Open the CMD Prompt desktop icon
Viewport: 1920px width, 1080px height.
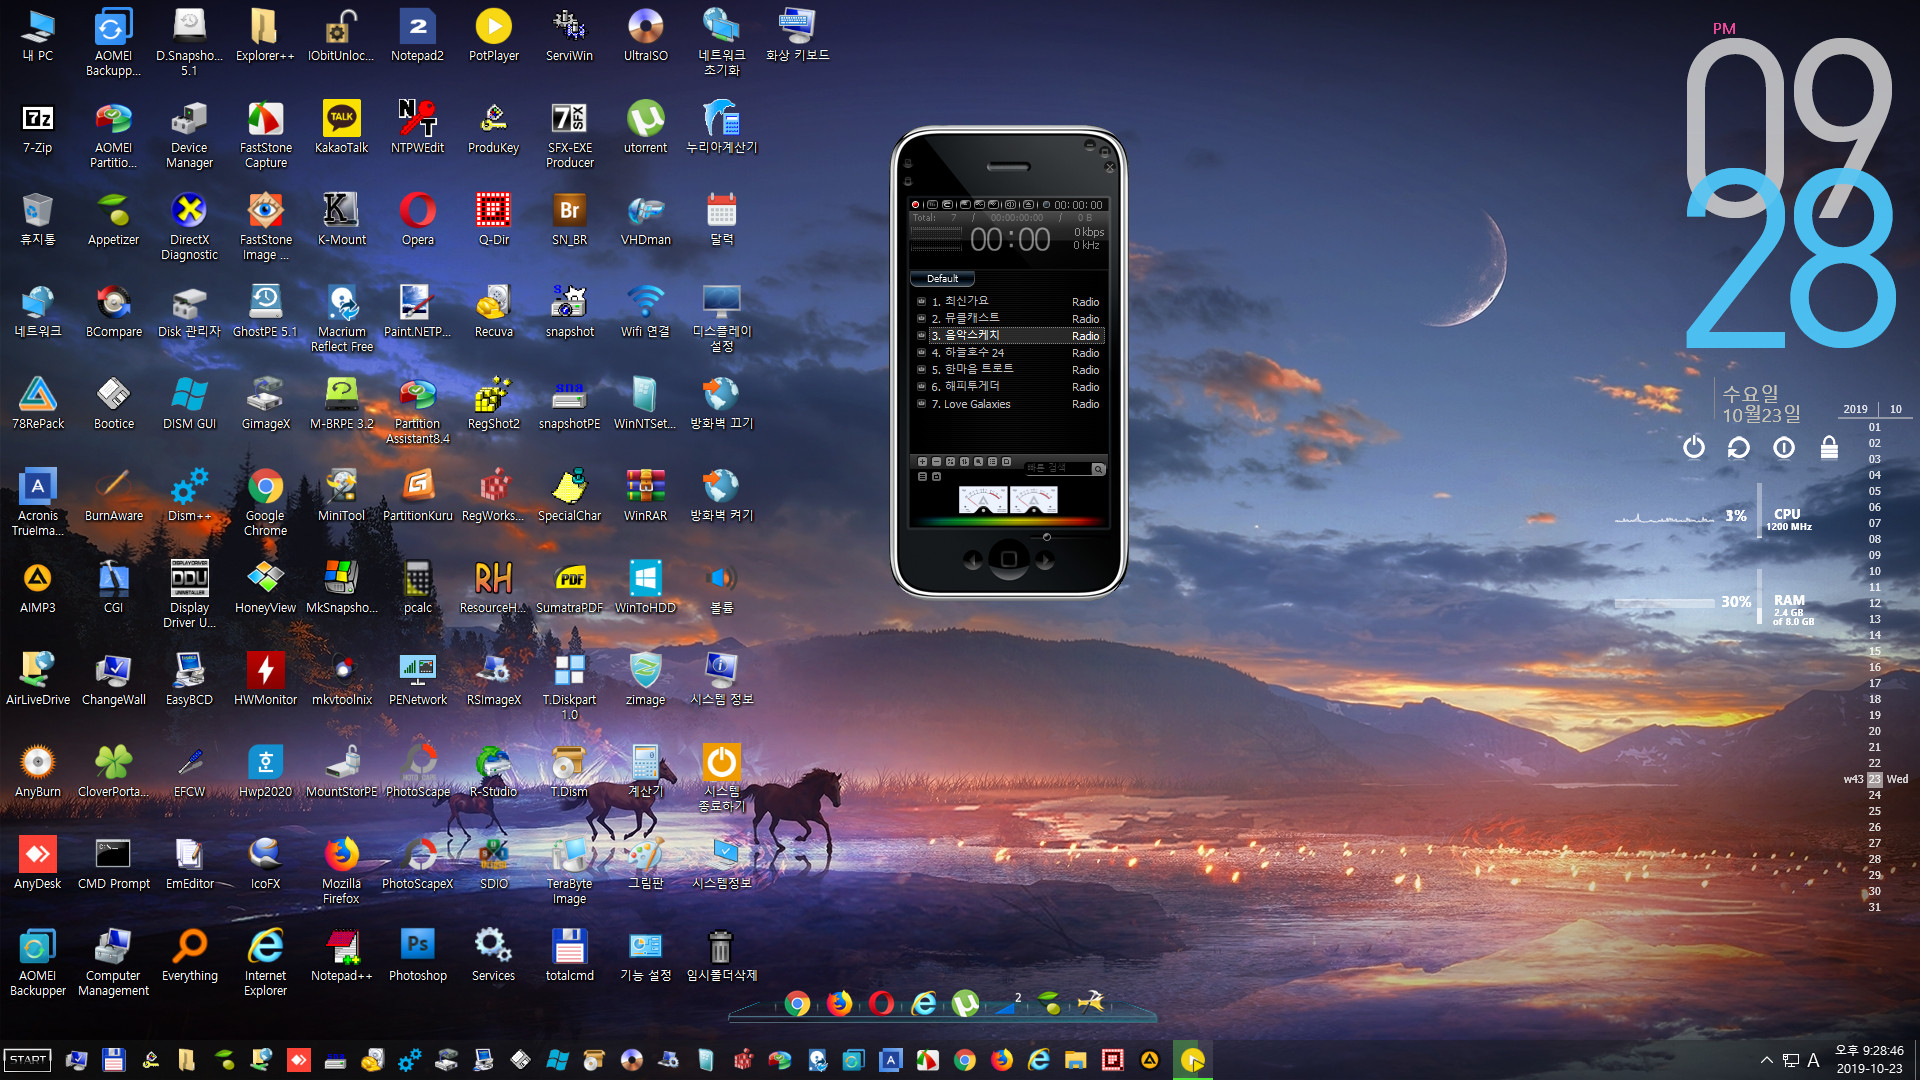(x=114, y=864)
